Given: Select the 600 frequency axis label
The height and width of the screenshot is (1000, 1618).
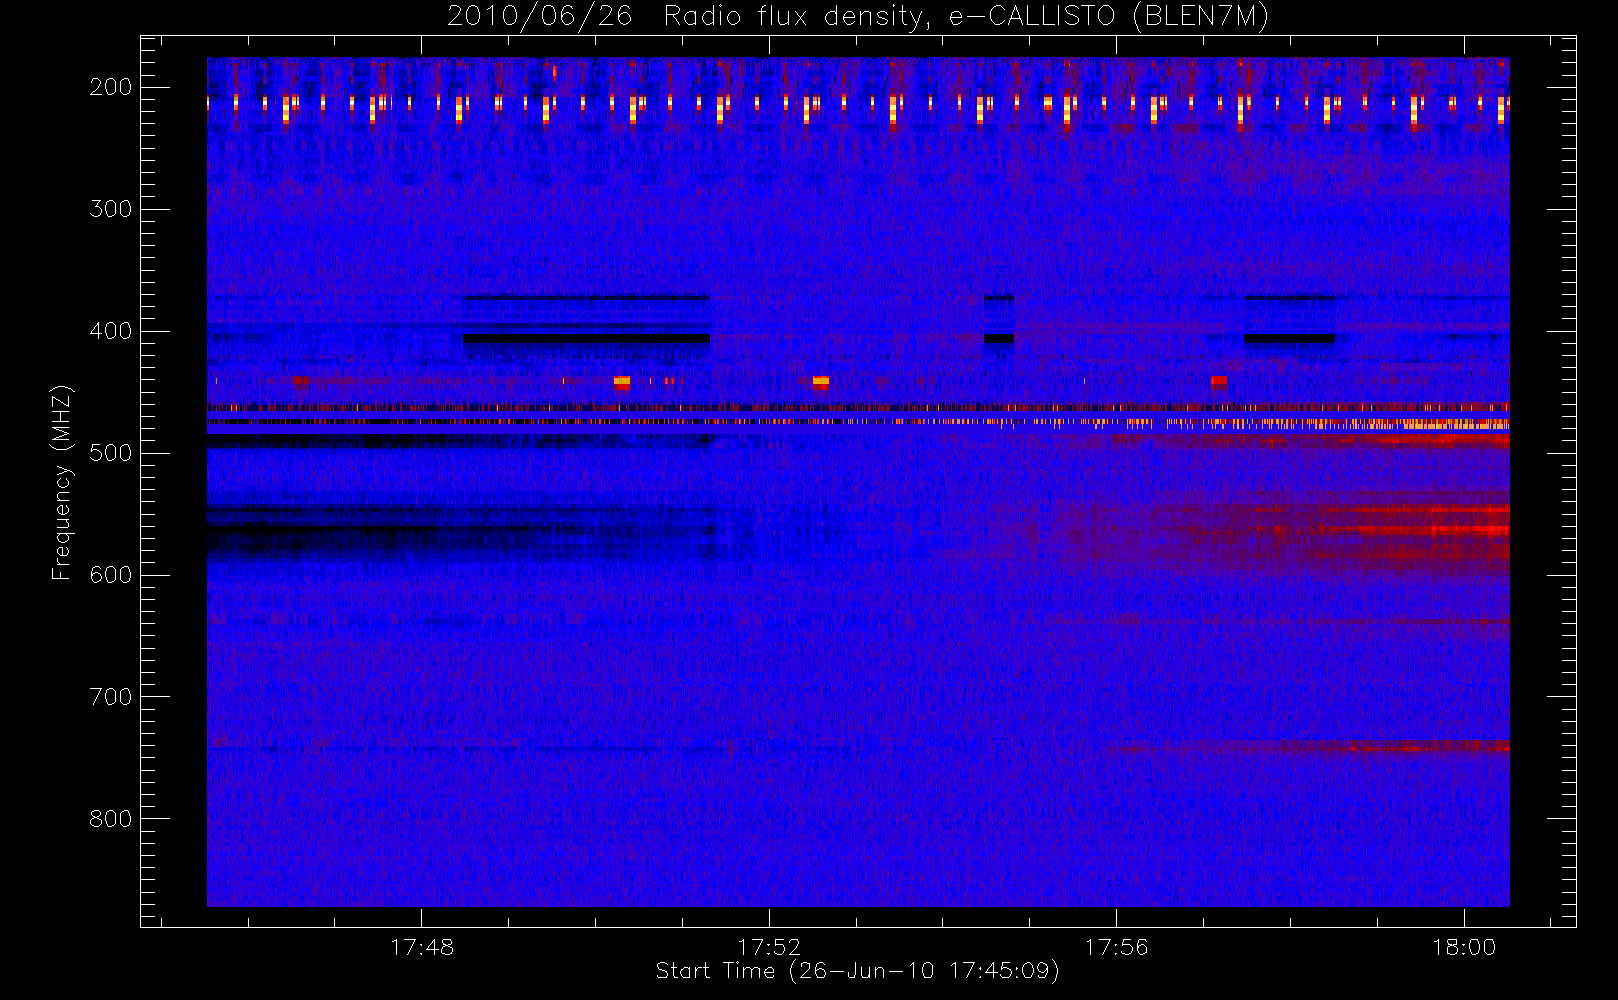Looking at the screenshot, I should click(x=110, y=575).
